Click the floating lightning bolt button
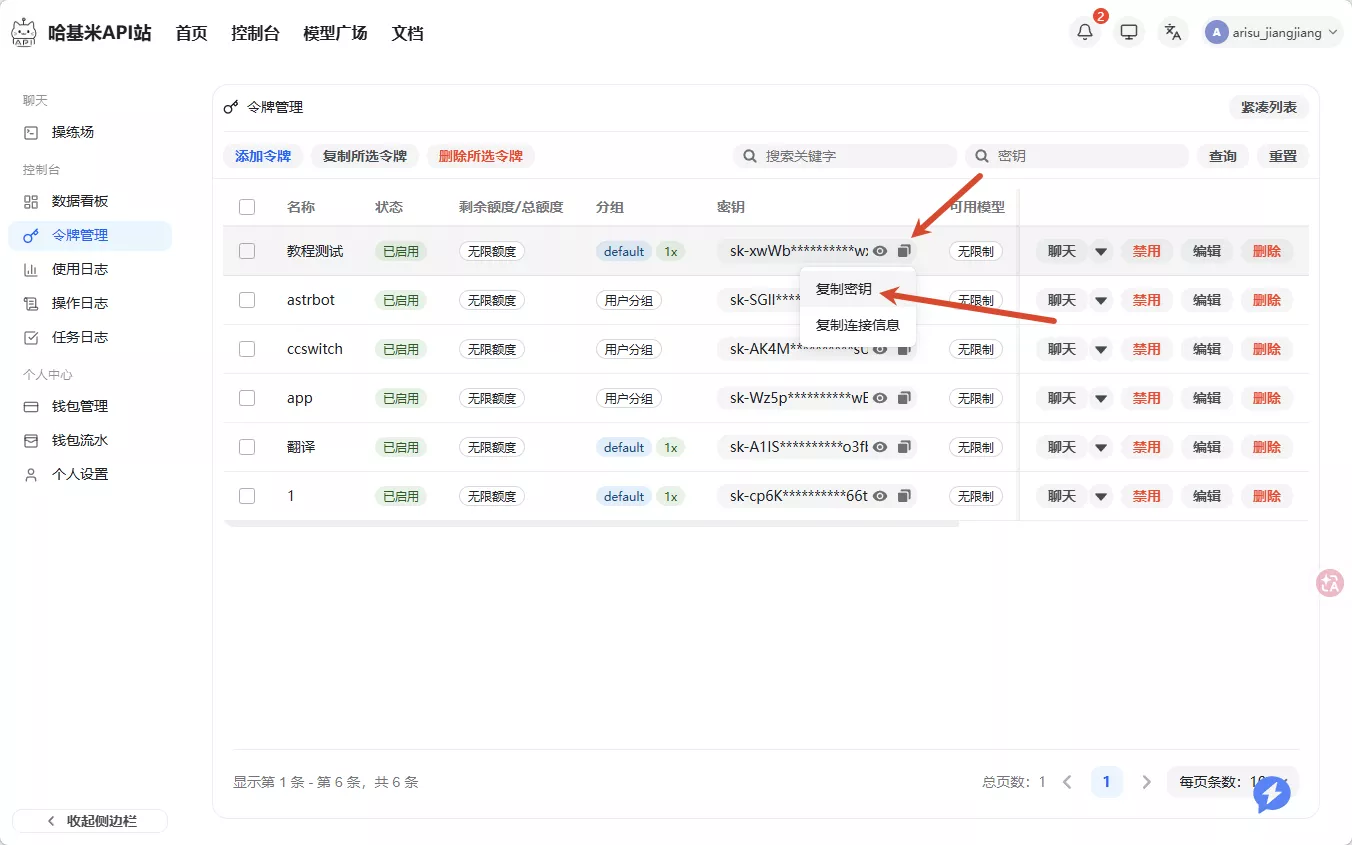The width and height of the screenshot is (1352, 845). click(x=1272, y=795)
